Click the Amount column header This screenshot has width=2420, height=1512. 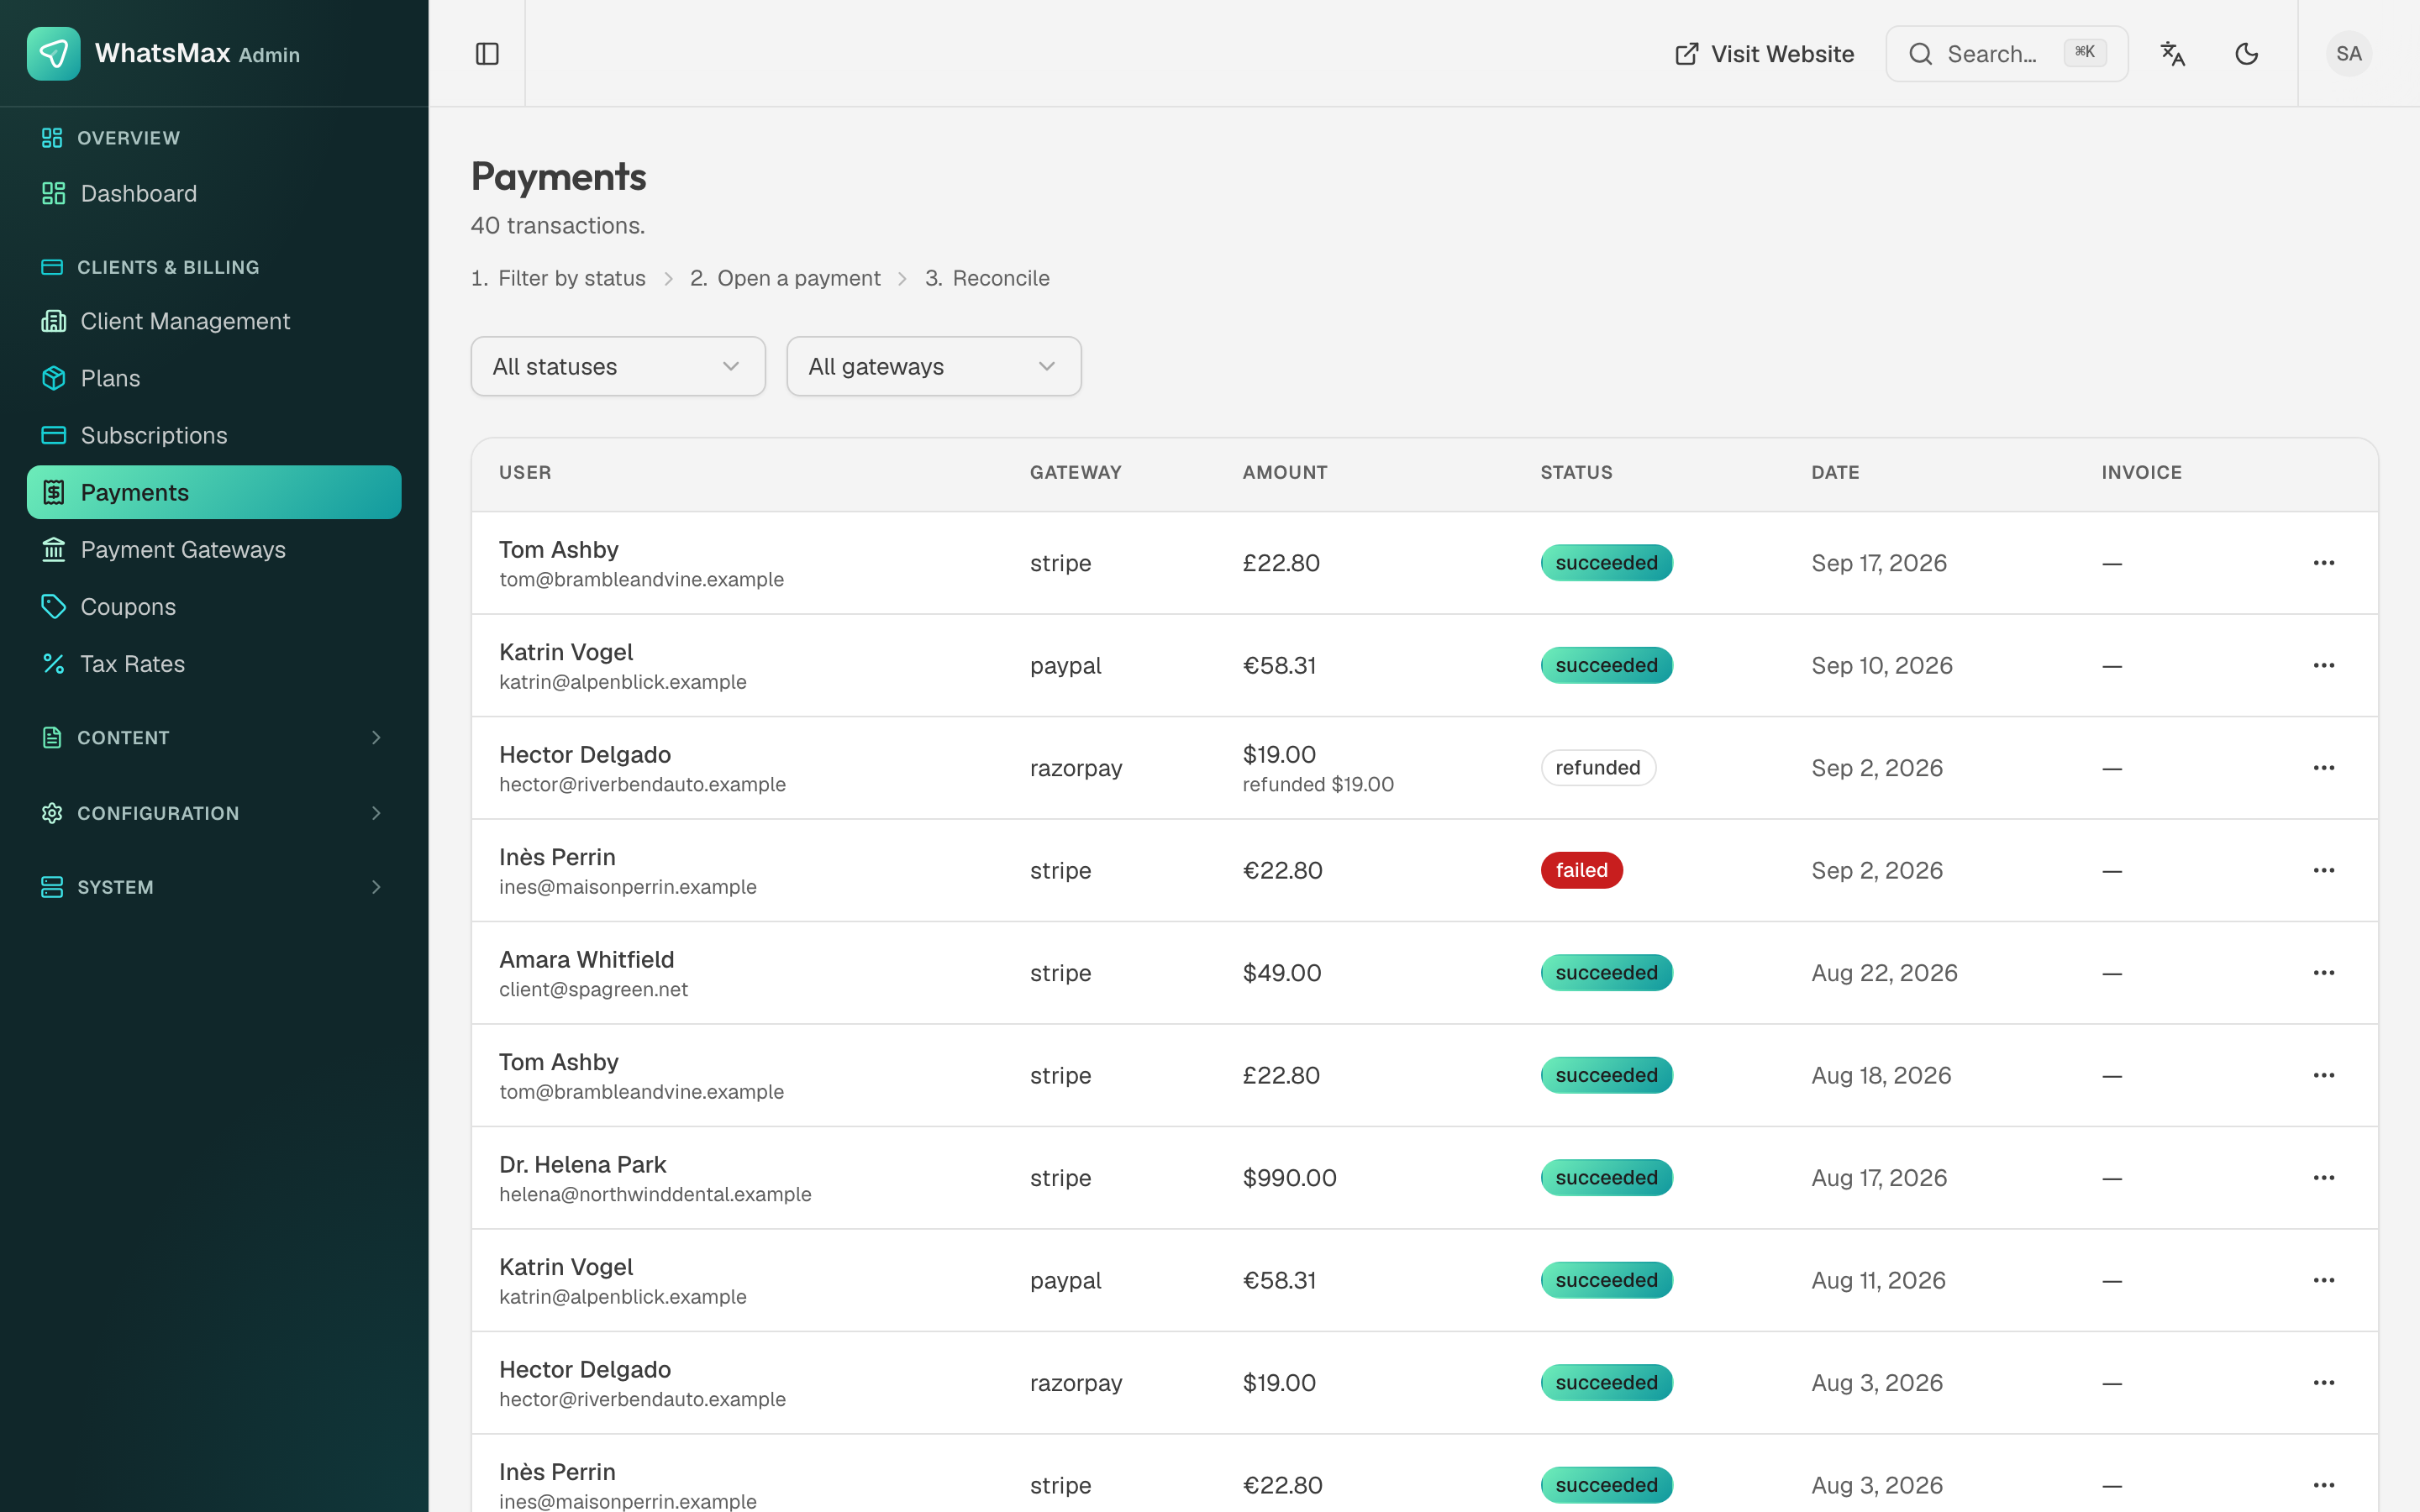click(1284, 473)
